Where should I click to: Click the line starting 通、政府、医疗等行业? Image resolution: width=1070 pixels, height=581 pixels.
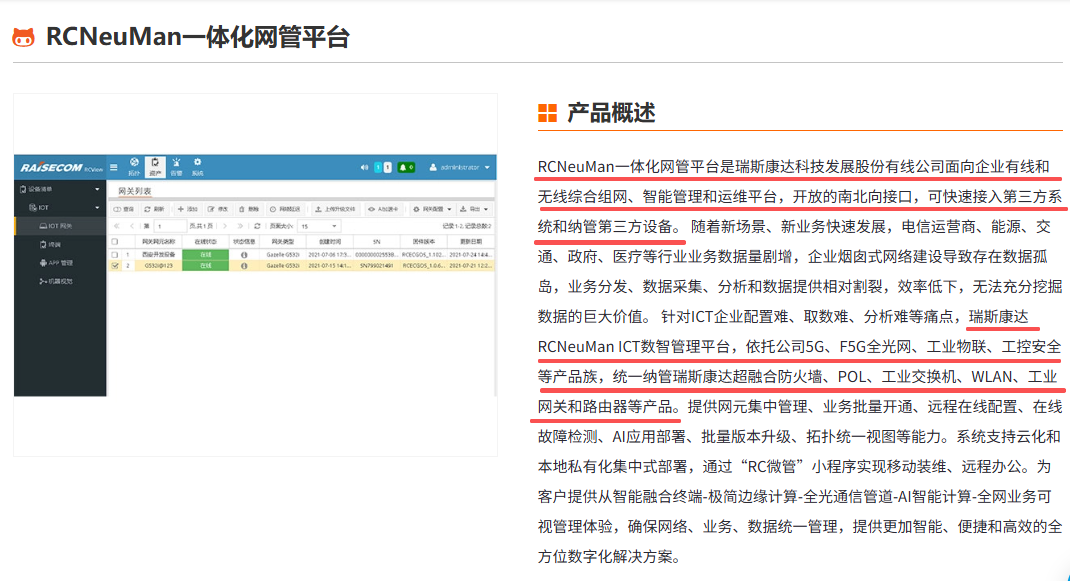click(x=792, y=257)
